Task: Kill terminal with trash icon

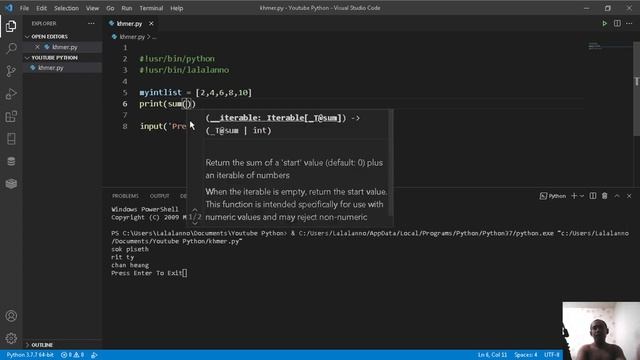Action: [604, 196]
